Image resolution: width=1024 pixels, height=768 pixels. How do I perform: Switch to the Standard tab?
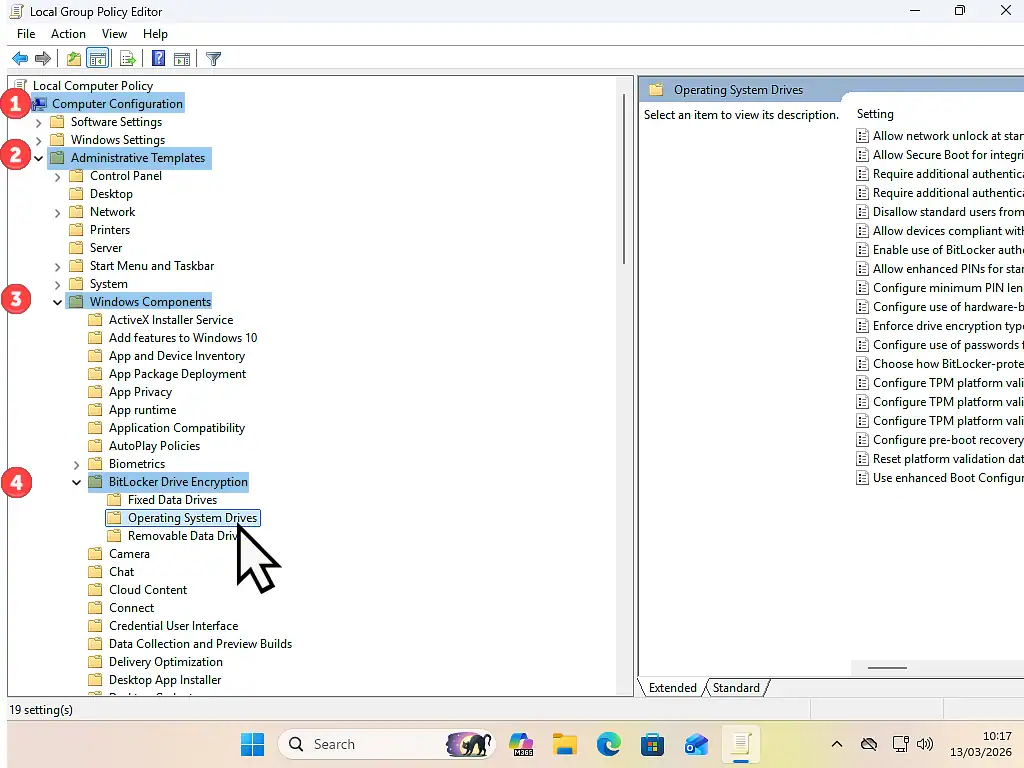coord(736,687)
